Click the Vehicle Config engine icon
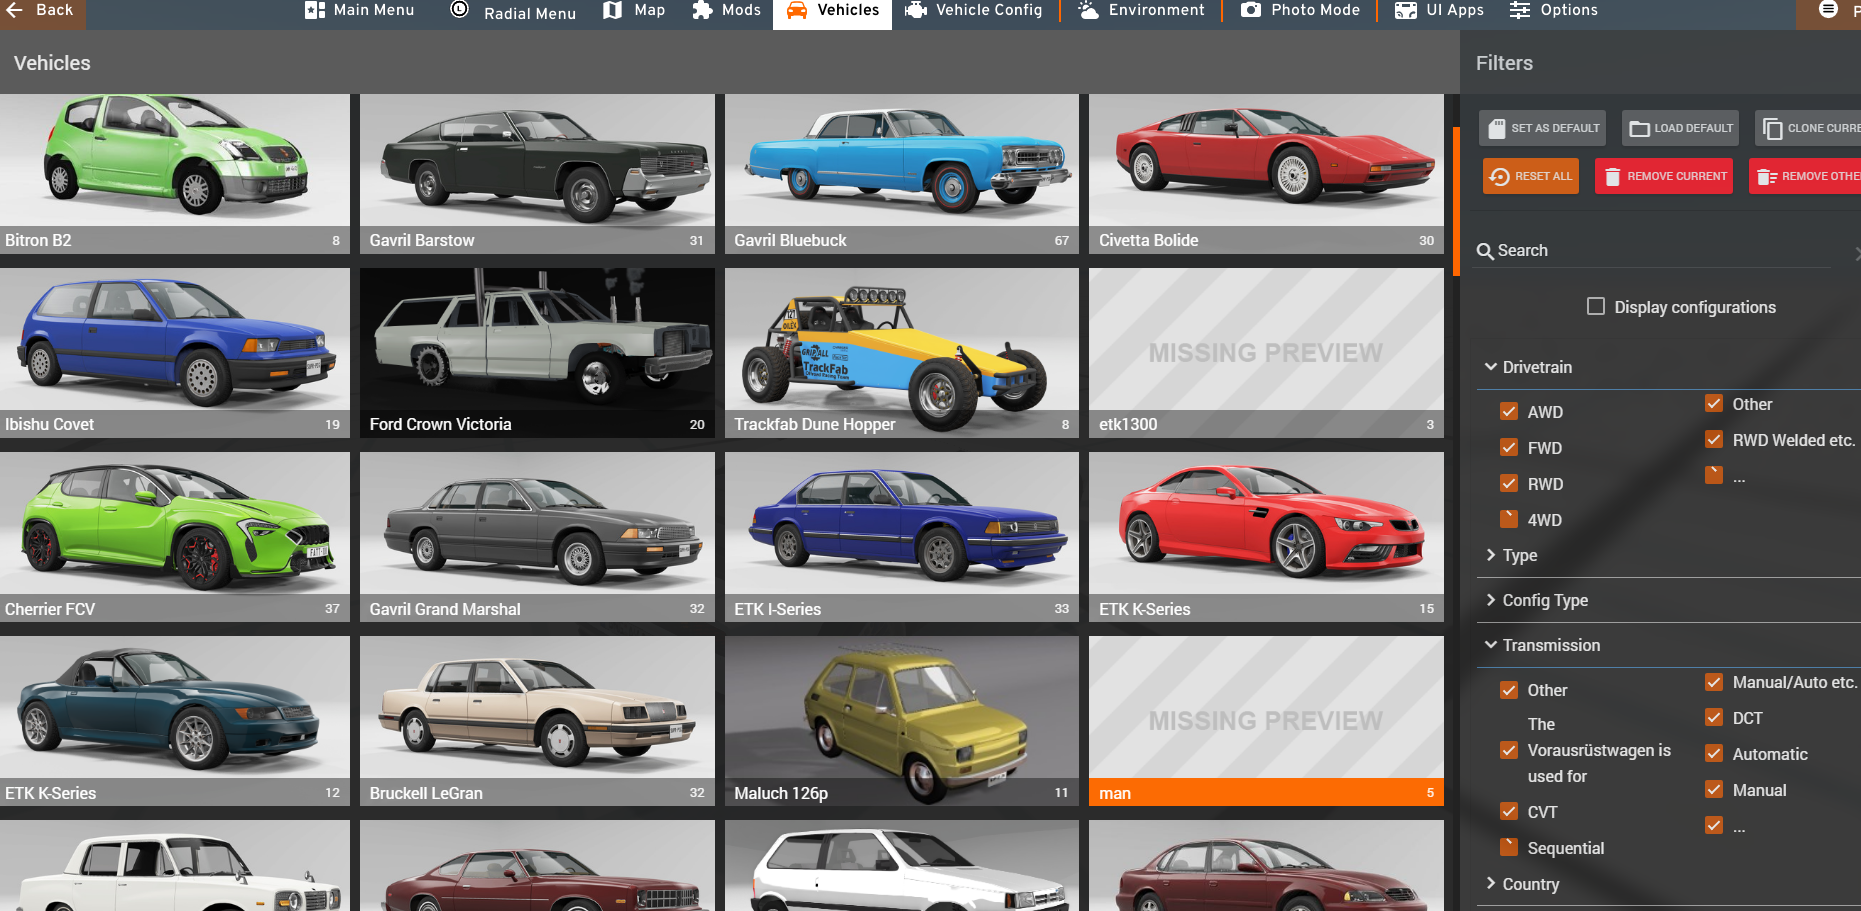The height and width of the screenshot is (911, 1861). (x=915, y=10)
